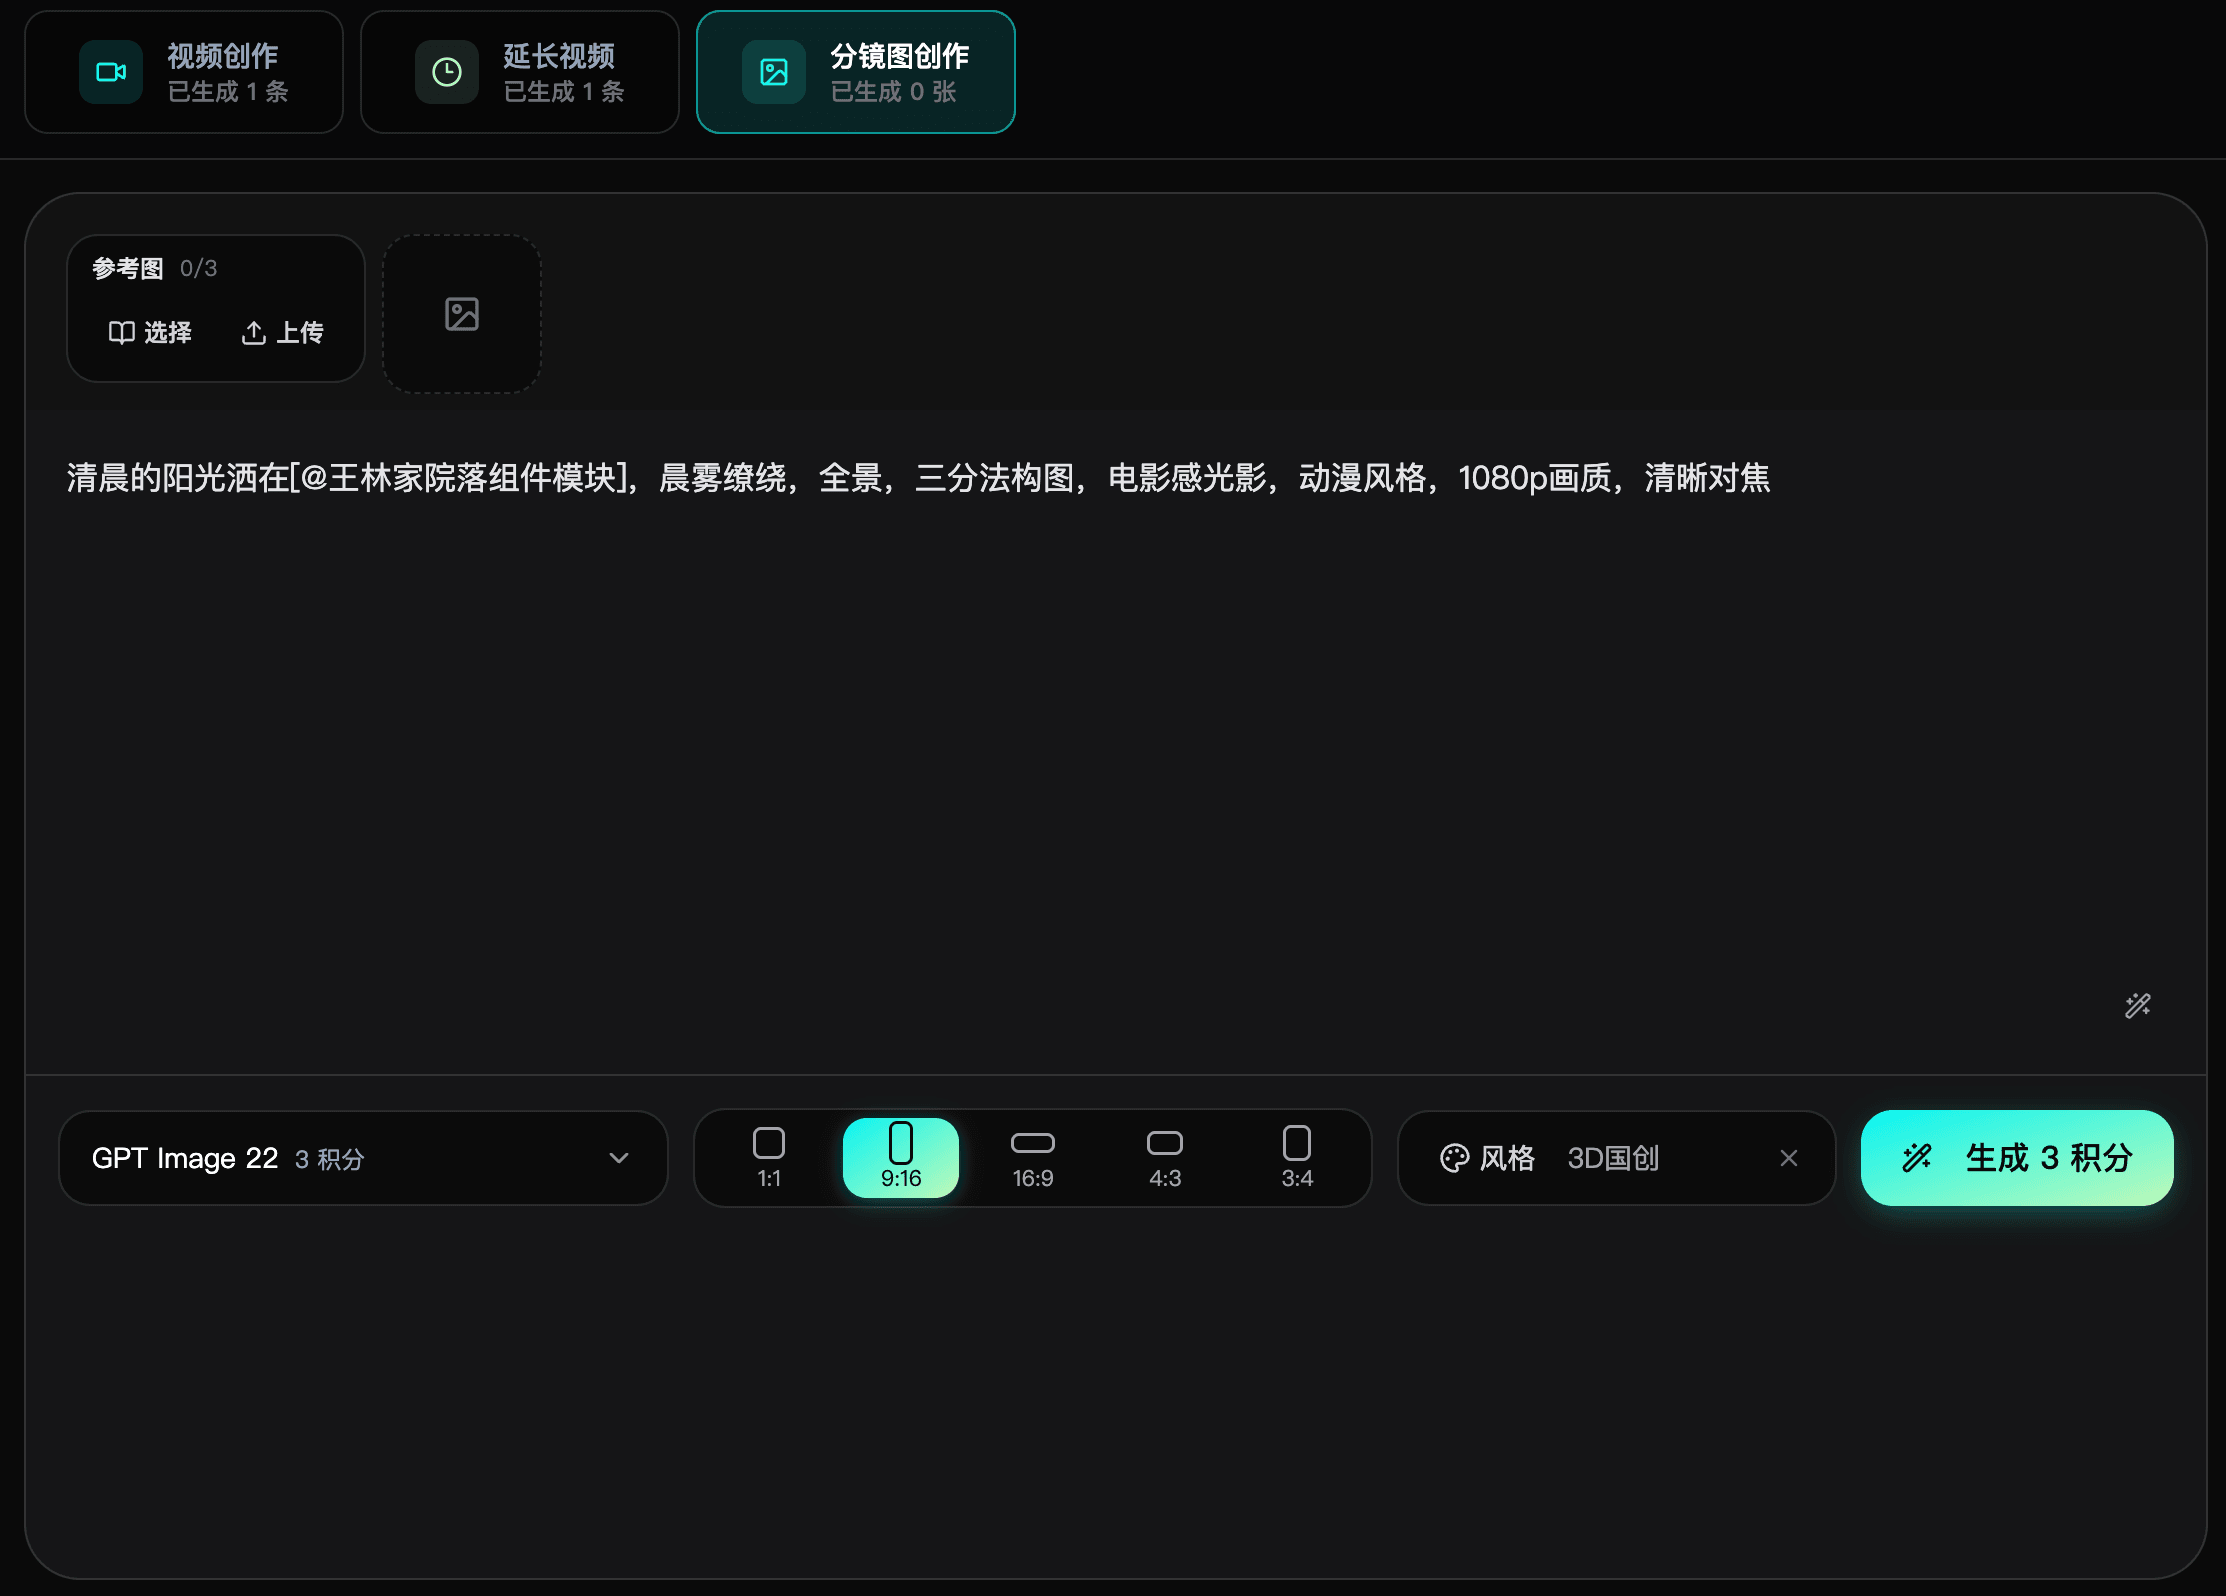
Task: Click the empty reference image placeholder
Action: 462,314
